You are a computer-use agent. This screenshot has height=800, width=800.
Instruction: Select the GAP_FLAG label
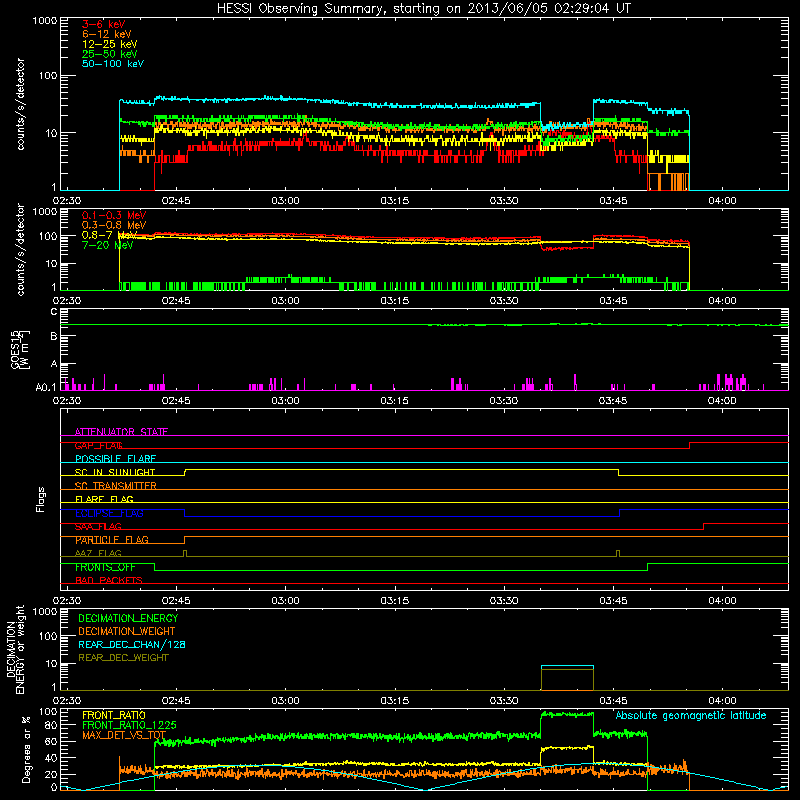[98, 445]
